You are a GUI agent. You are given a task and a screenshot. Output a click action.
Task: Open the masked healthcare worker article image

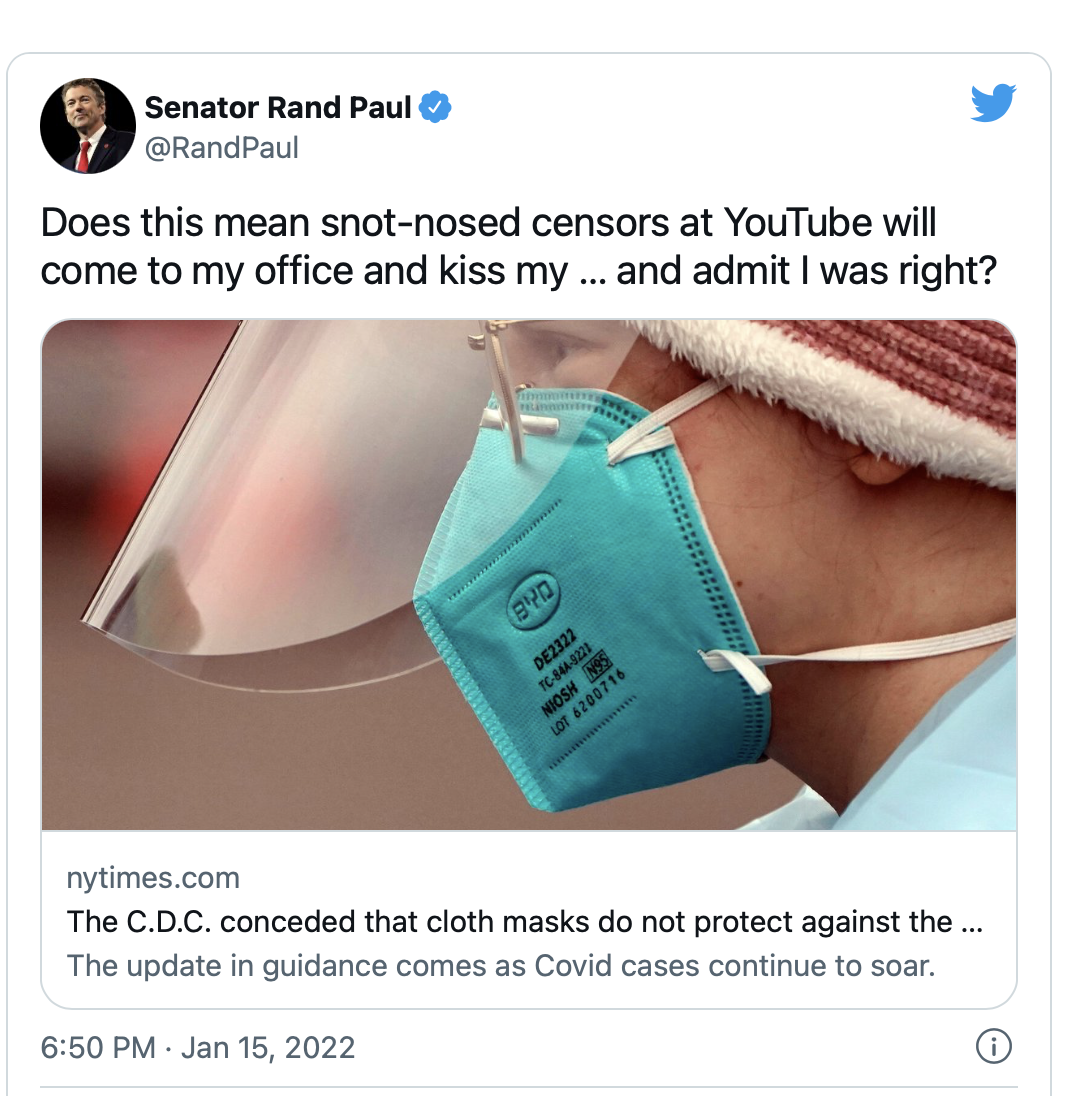529,575
